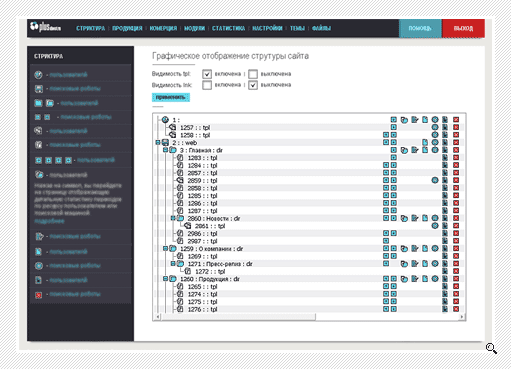Image resolution: width=511 pixels, height=369 pixels.
Task: Click the plus logo in header
Action: (x=45, y=27)
